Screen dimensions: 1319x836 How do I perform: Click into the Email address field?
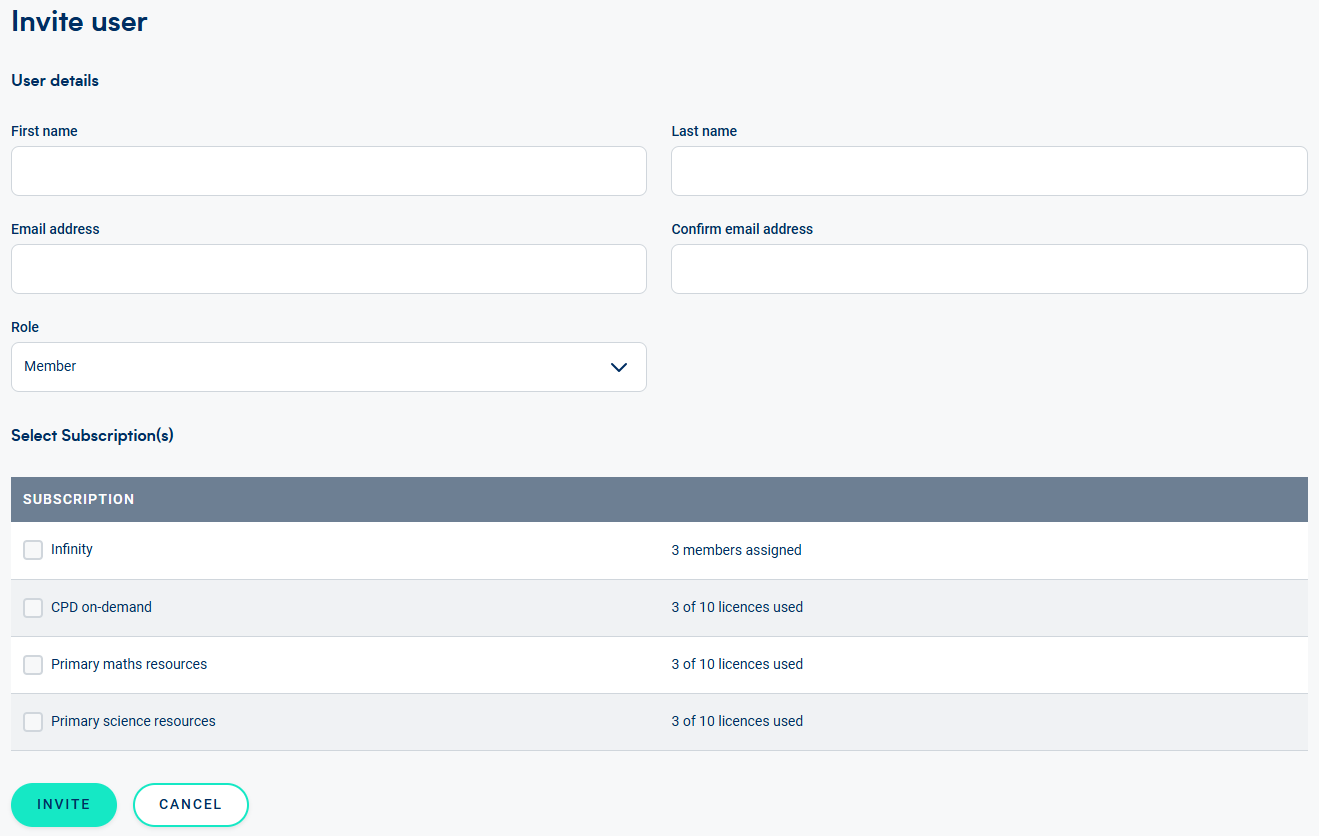[328, 269]
